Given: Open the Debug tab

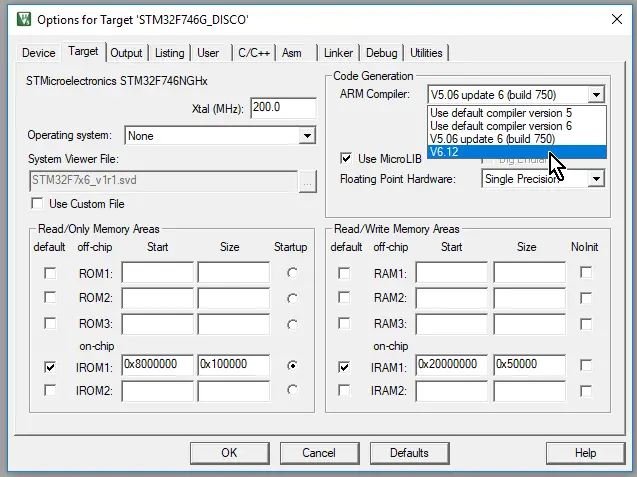Looking at the screenshot, I should coord(381,53).
